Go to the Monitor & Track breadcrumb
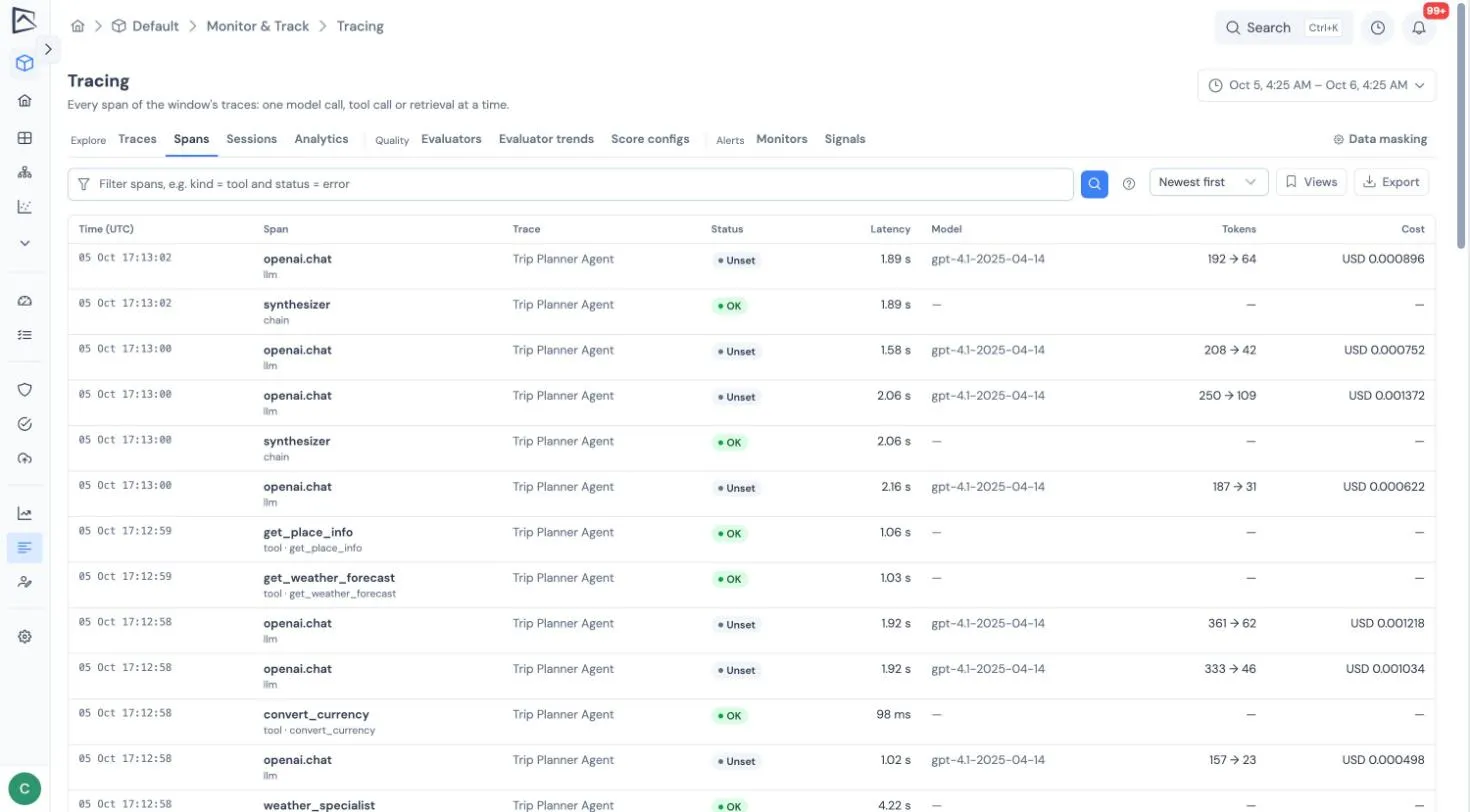 tap(258, 27)
